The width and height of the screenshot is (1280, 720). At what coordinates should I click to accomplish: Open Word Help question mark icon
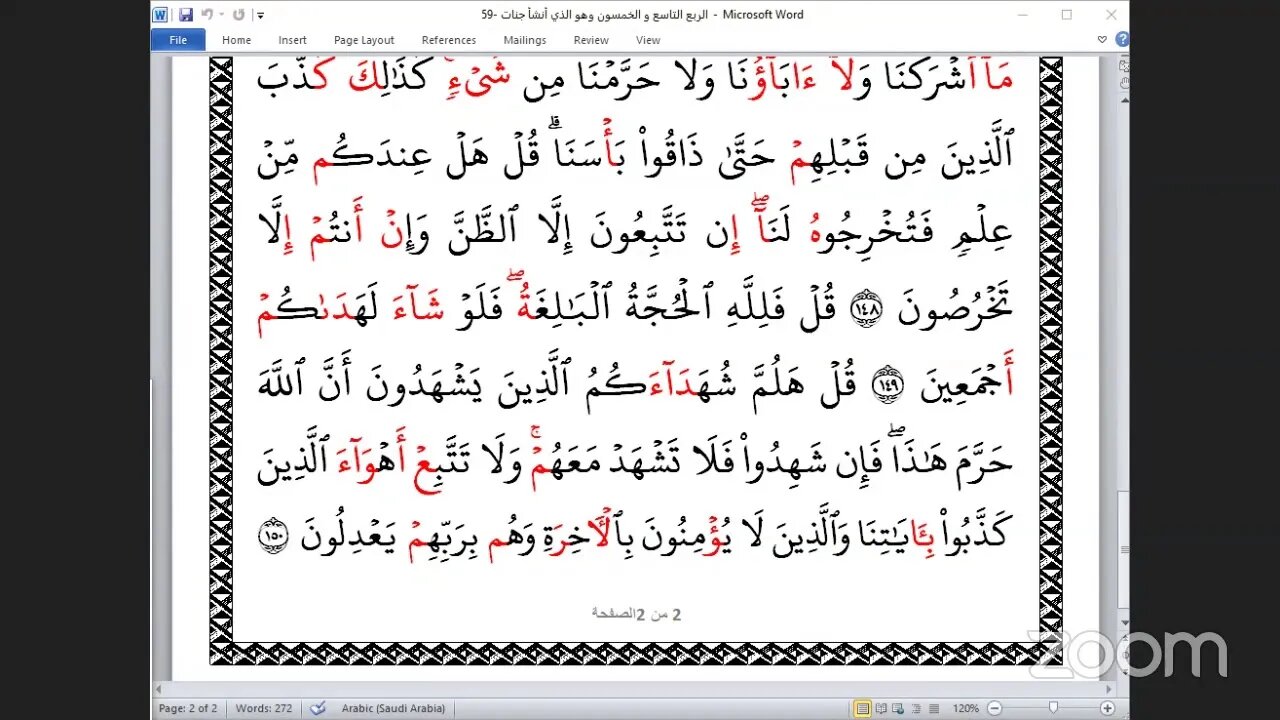tap(1122, 40)
